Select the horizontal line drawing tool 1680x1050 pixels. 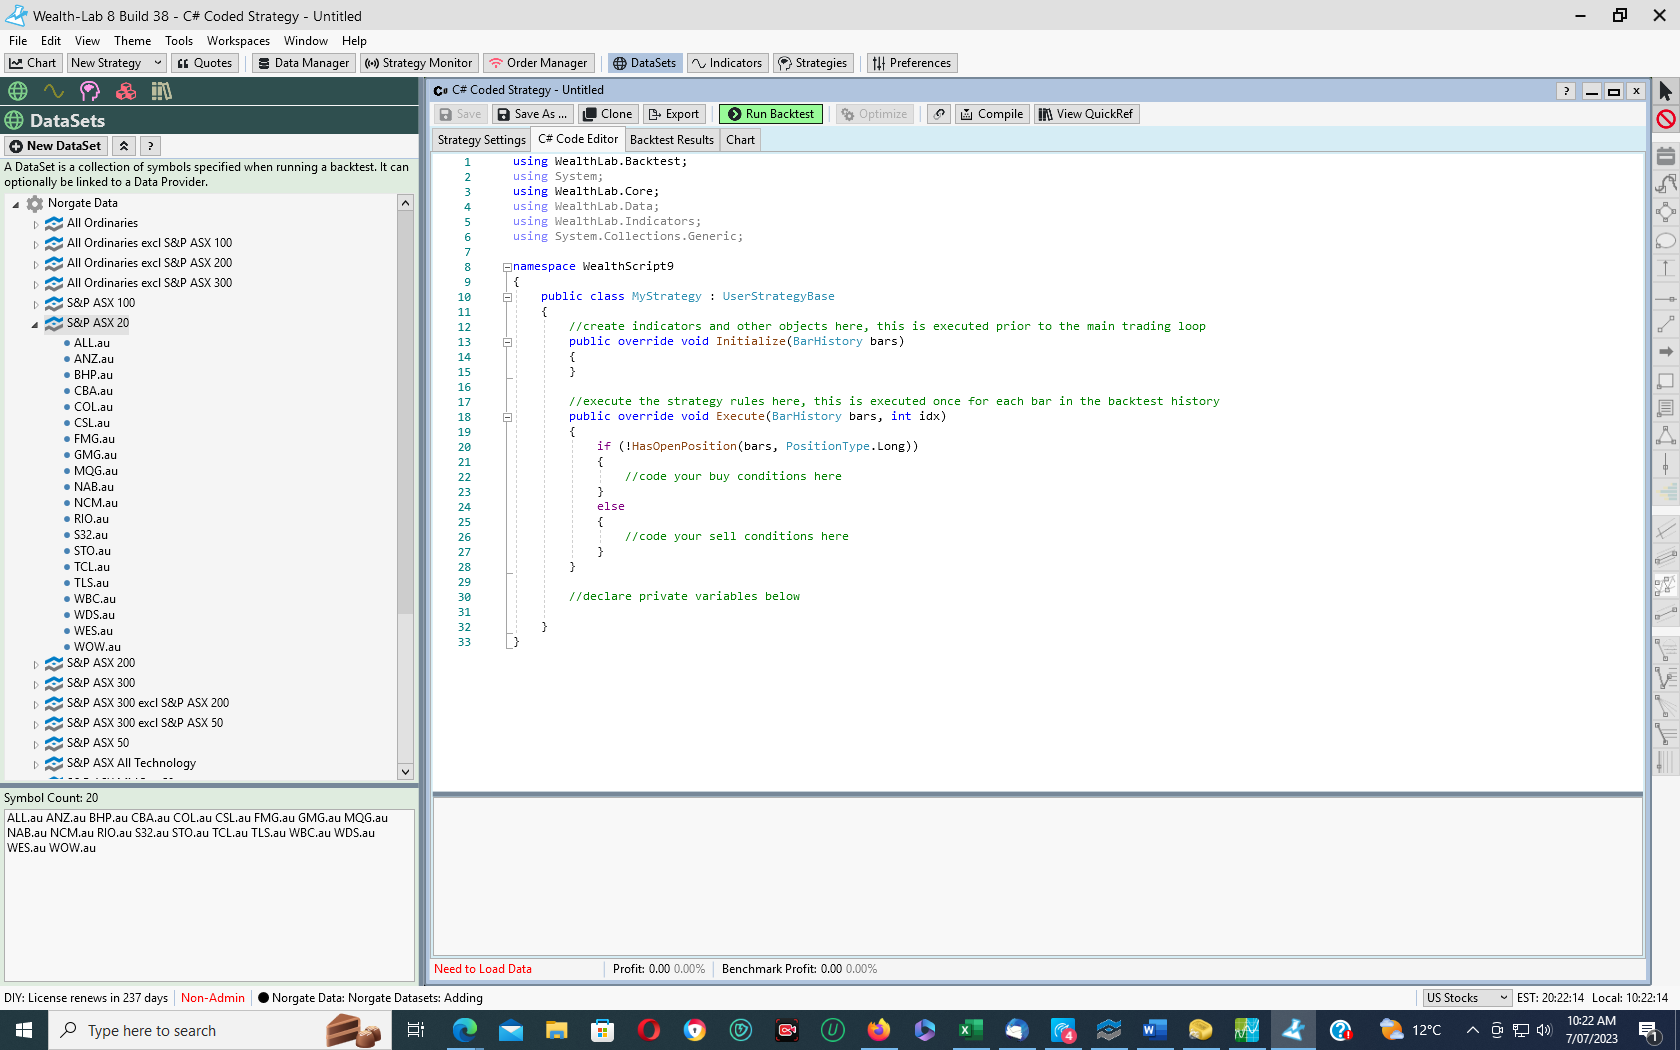tap(1665, 298)
